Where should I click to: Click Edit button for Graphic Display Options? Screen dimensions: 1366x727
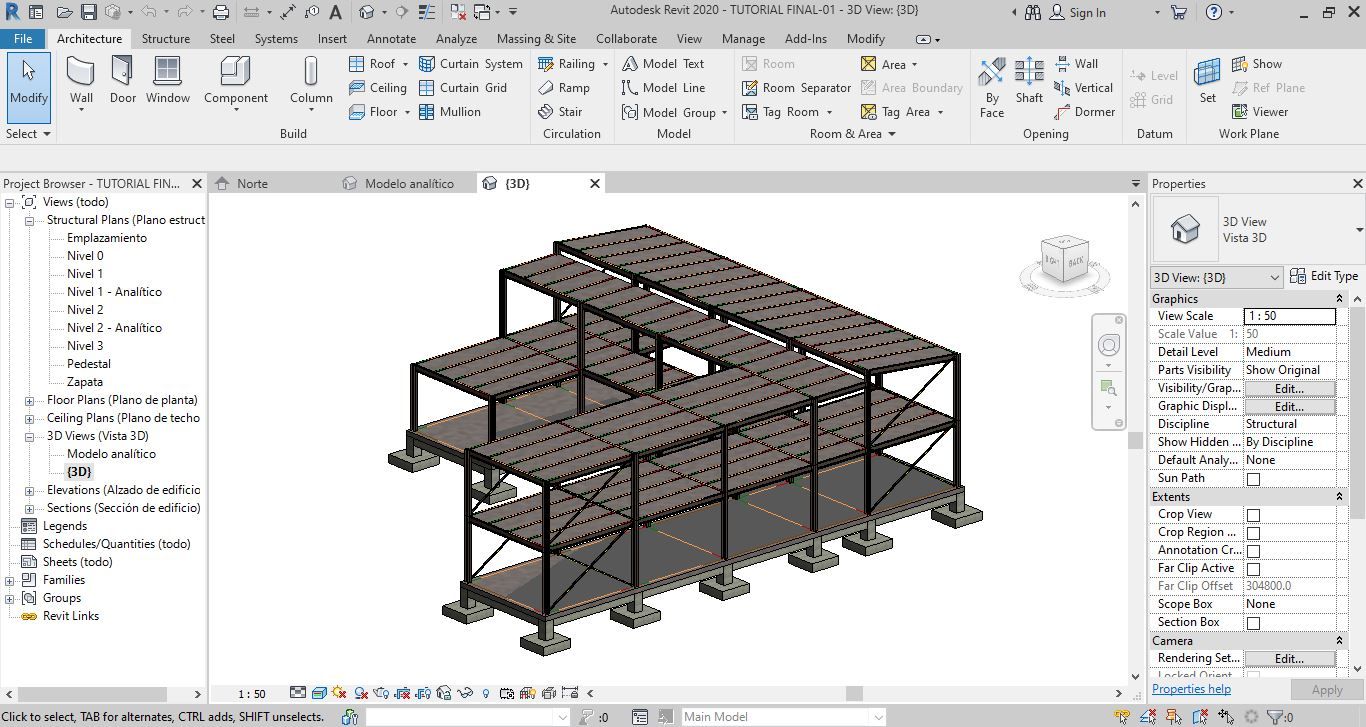click(1289, 406)
